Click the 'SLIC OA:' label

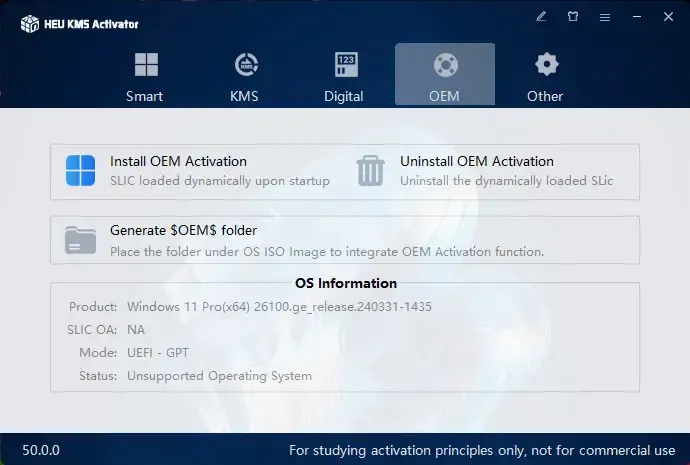tap(92, 330)
